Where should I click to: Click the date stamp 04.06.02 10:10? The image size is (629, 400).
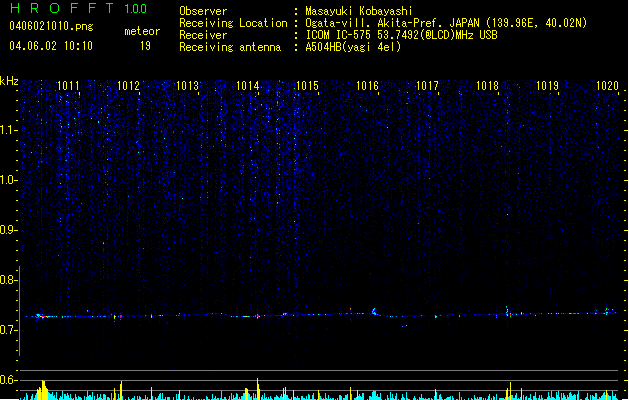tap(51, 46)
